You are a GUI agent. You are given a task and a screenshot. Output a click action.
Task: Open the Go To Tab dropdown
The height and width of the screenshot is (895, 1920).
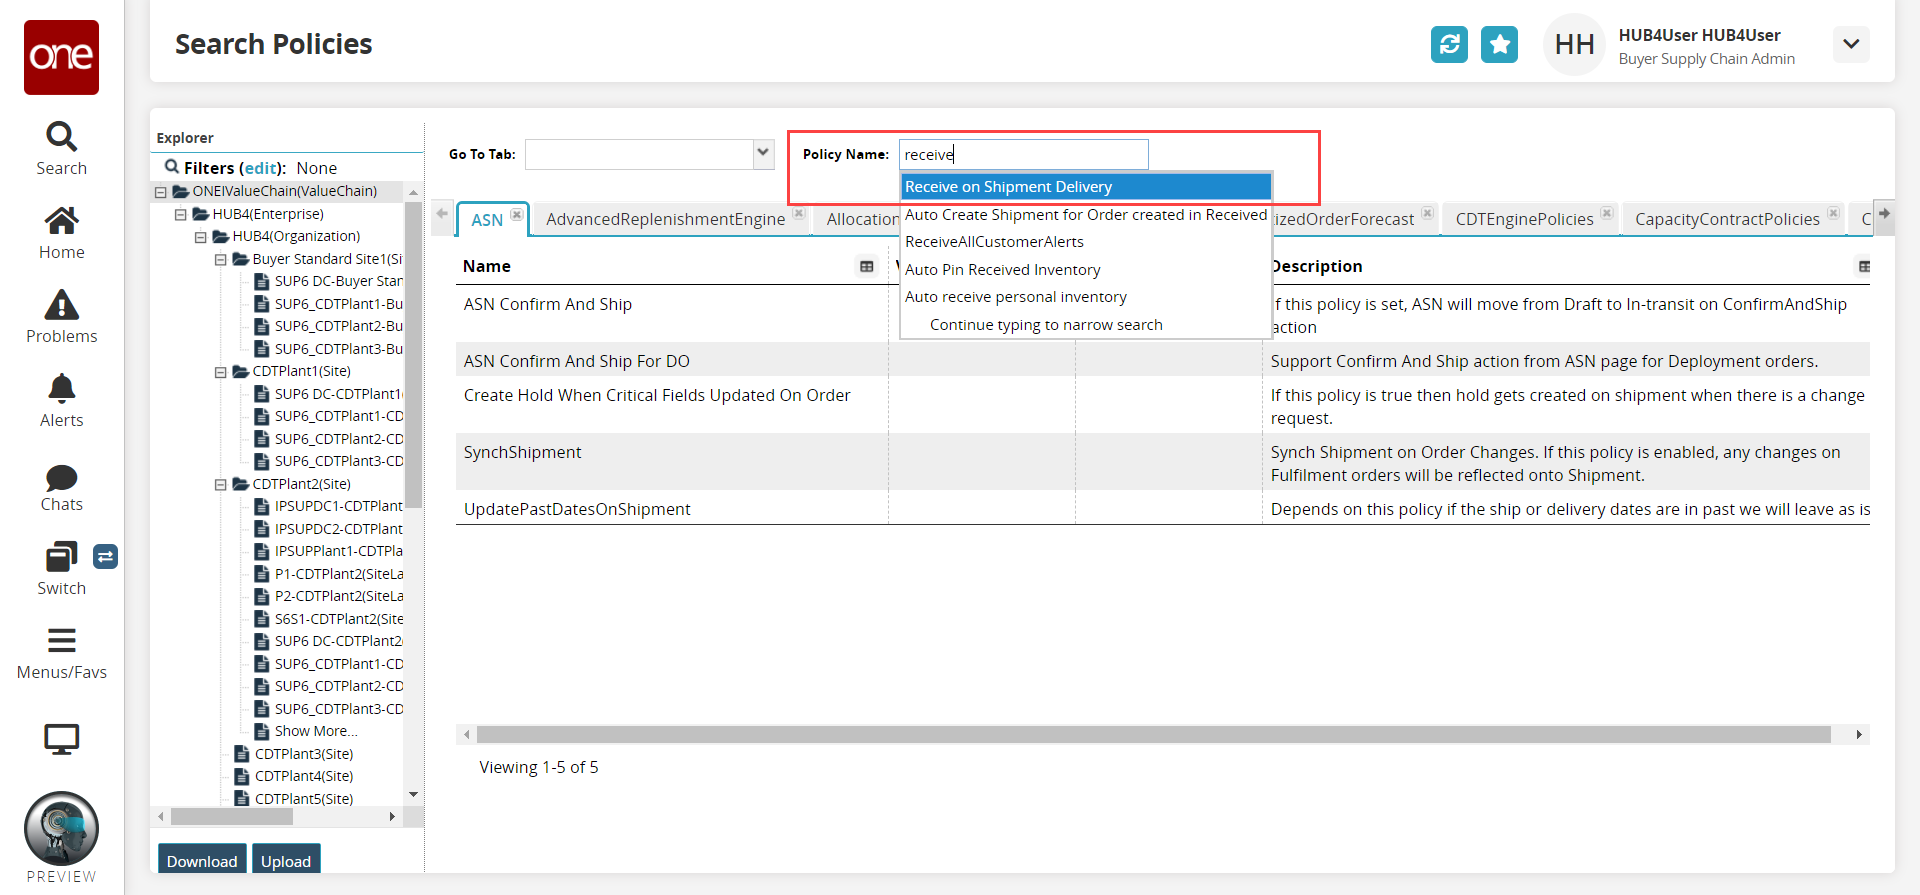[x=763, y=154]
